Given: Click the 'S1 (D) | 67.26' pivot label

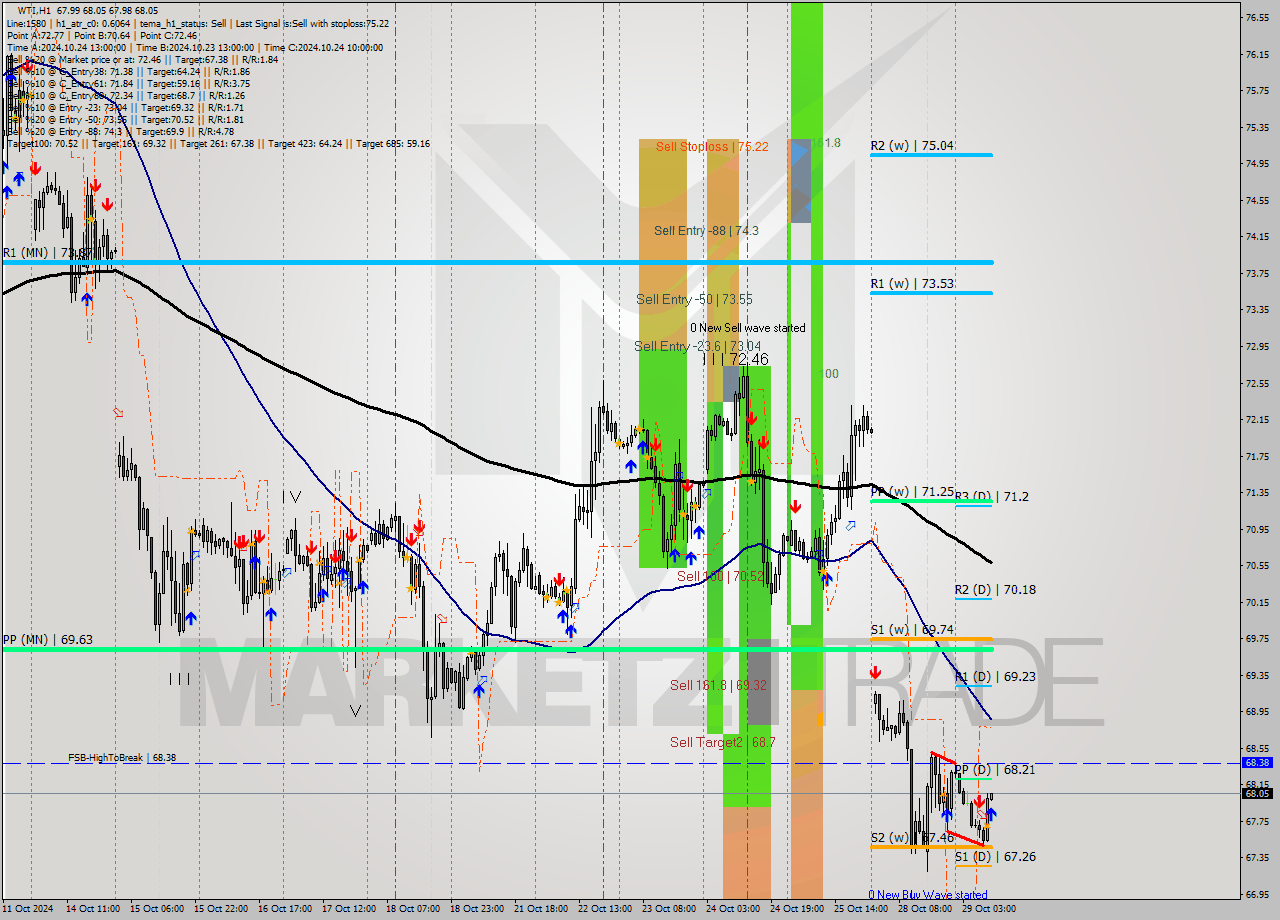Looking at the screenshot, I should click(x=994, y=856).
